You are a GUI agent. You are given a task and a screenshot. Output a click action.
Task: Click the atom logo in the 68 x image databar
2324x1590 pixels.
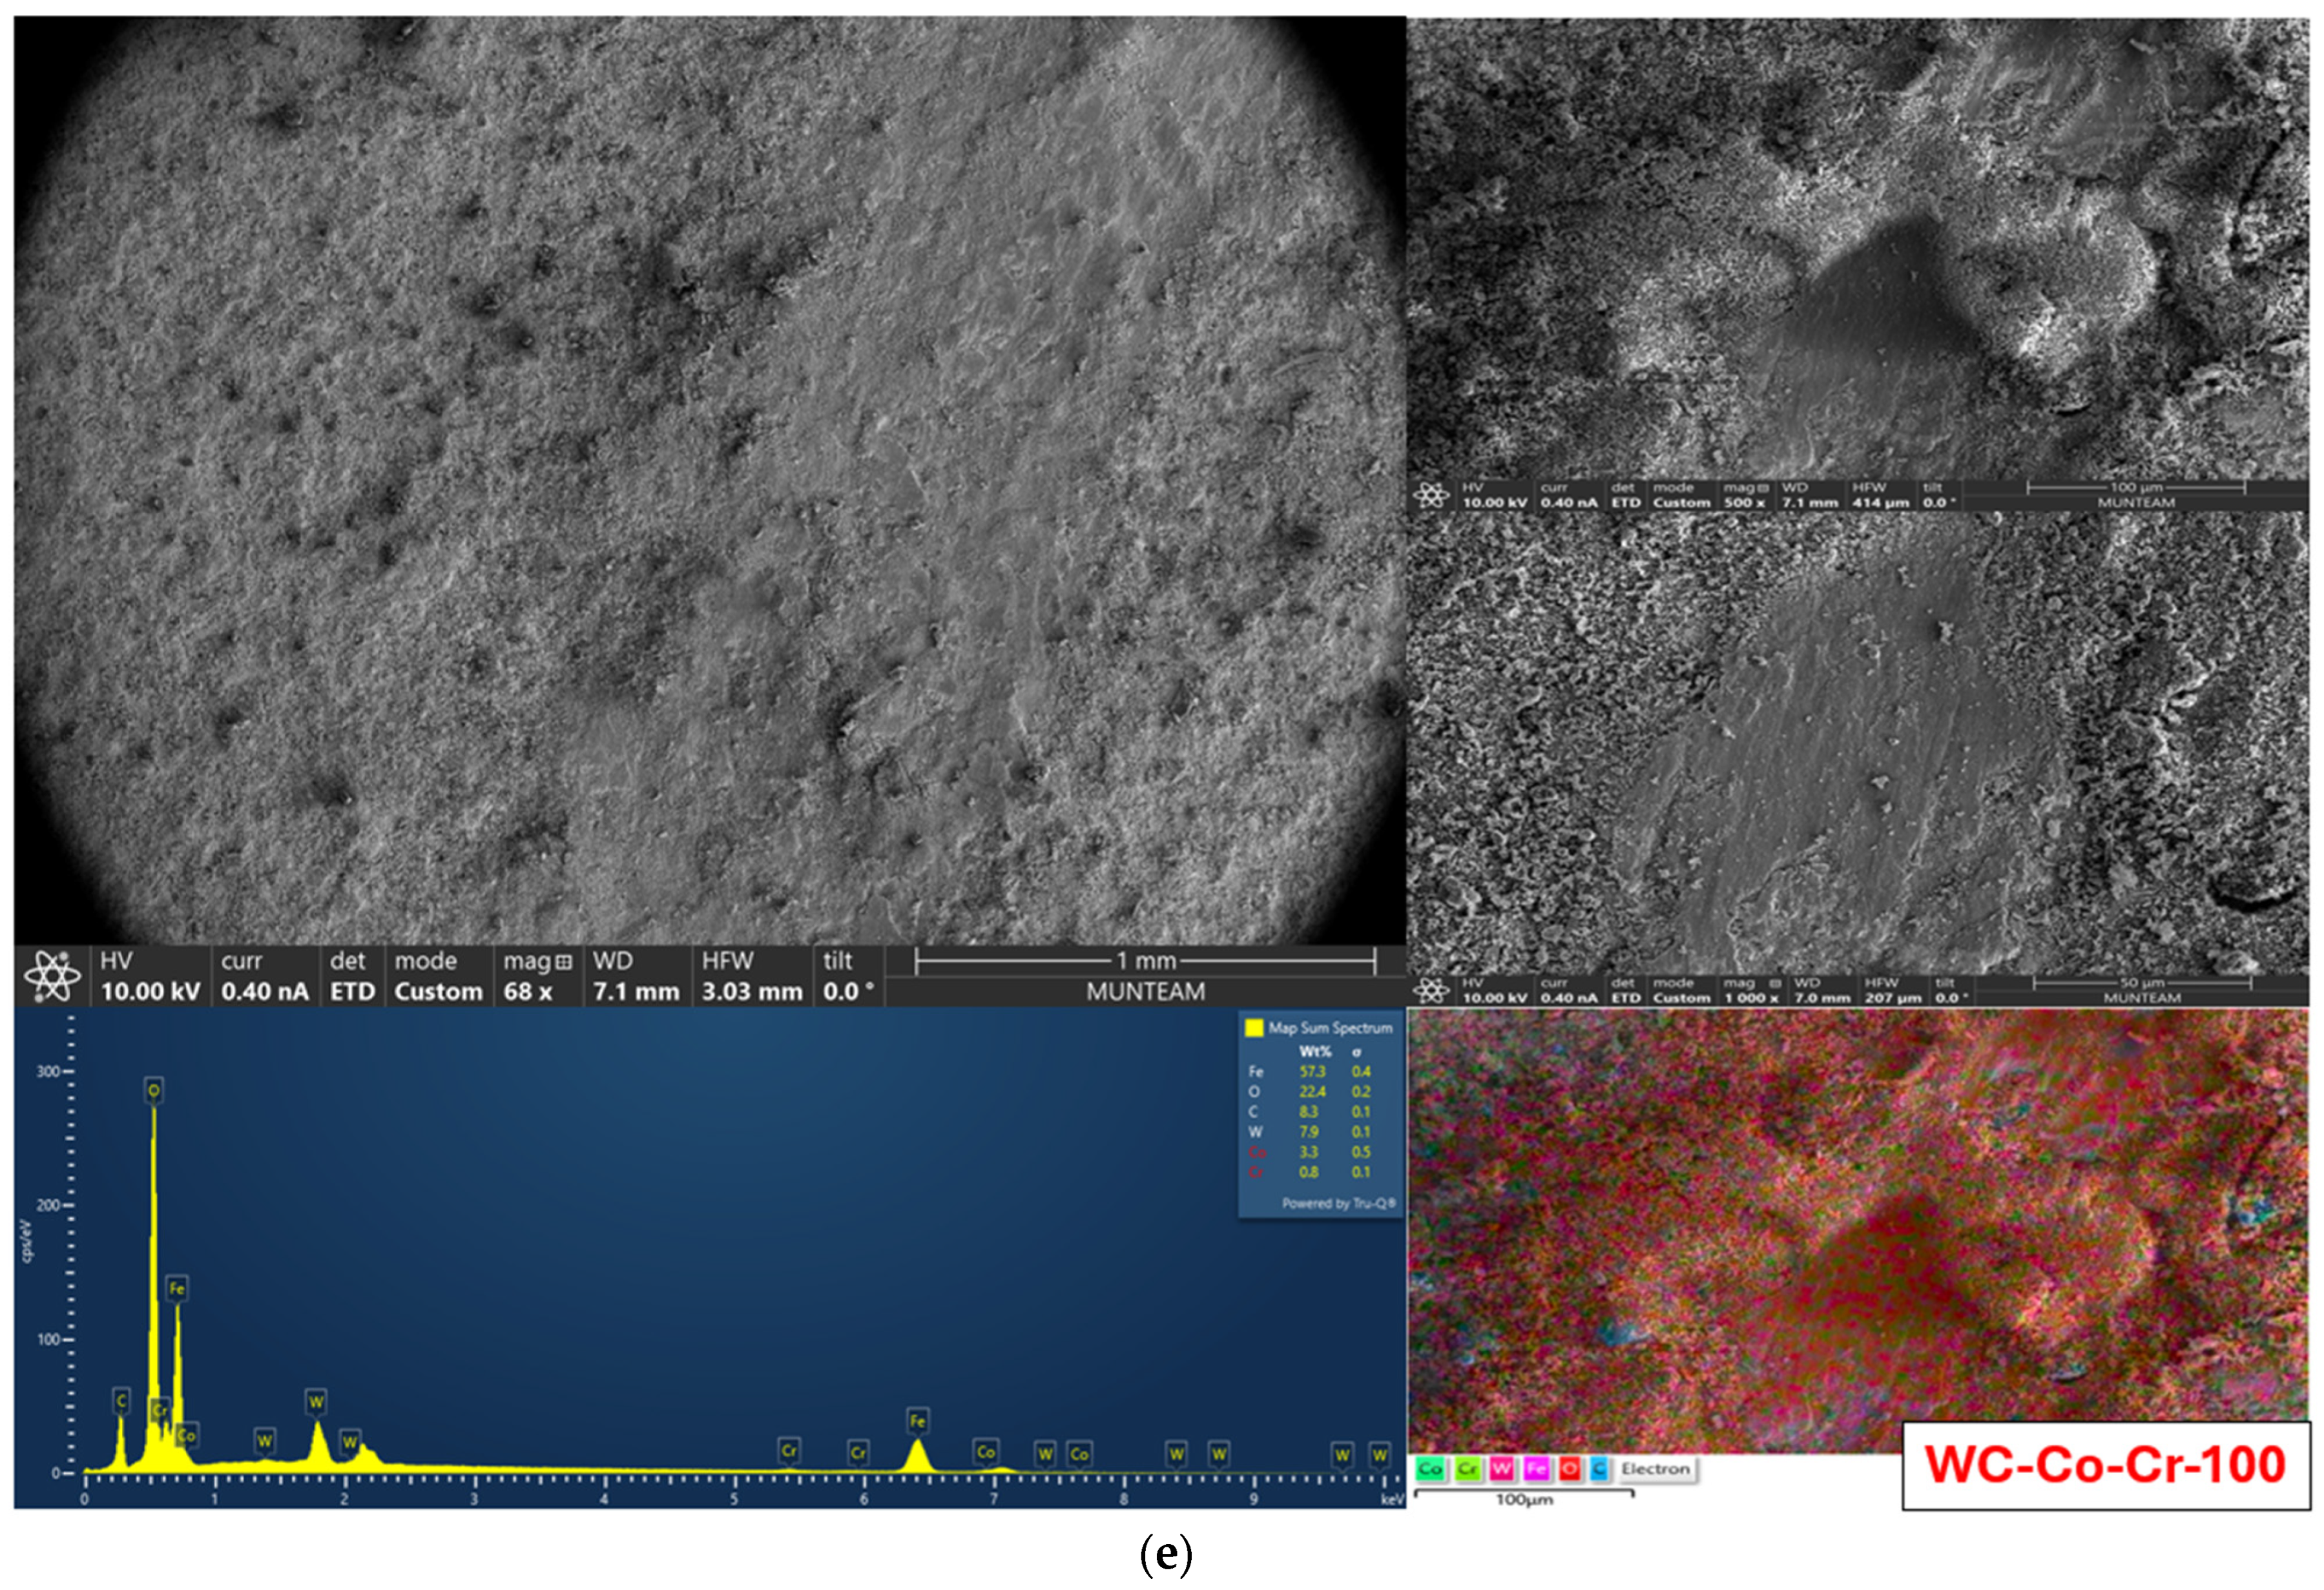(x=52, y=977)
